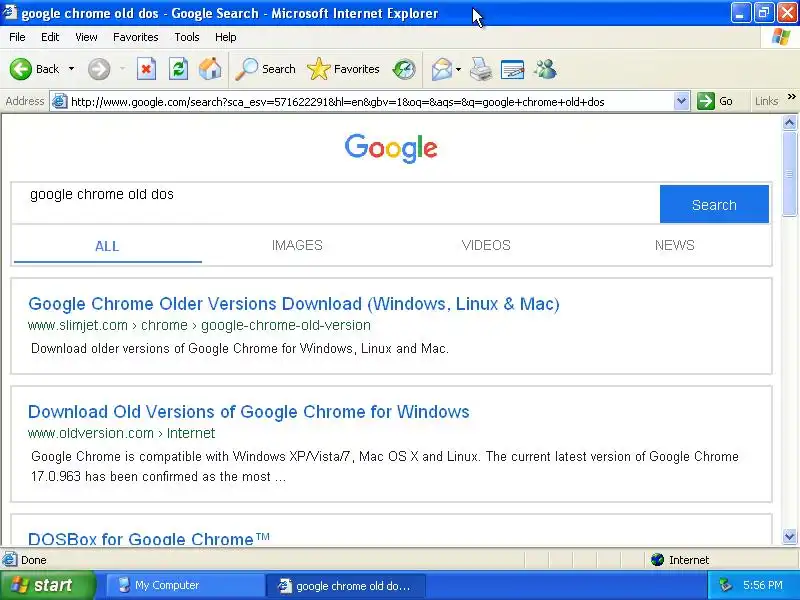
Task: Open DOSBox for Google Chrome link
Action: click(148, 539)
